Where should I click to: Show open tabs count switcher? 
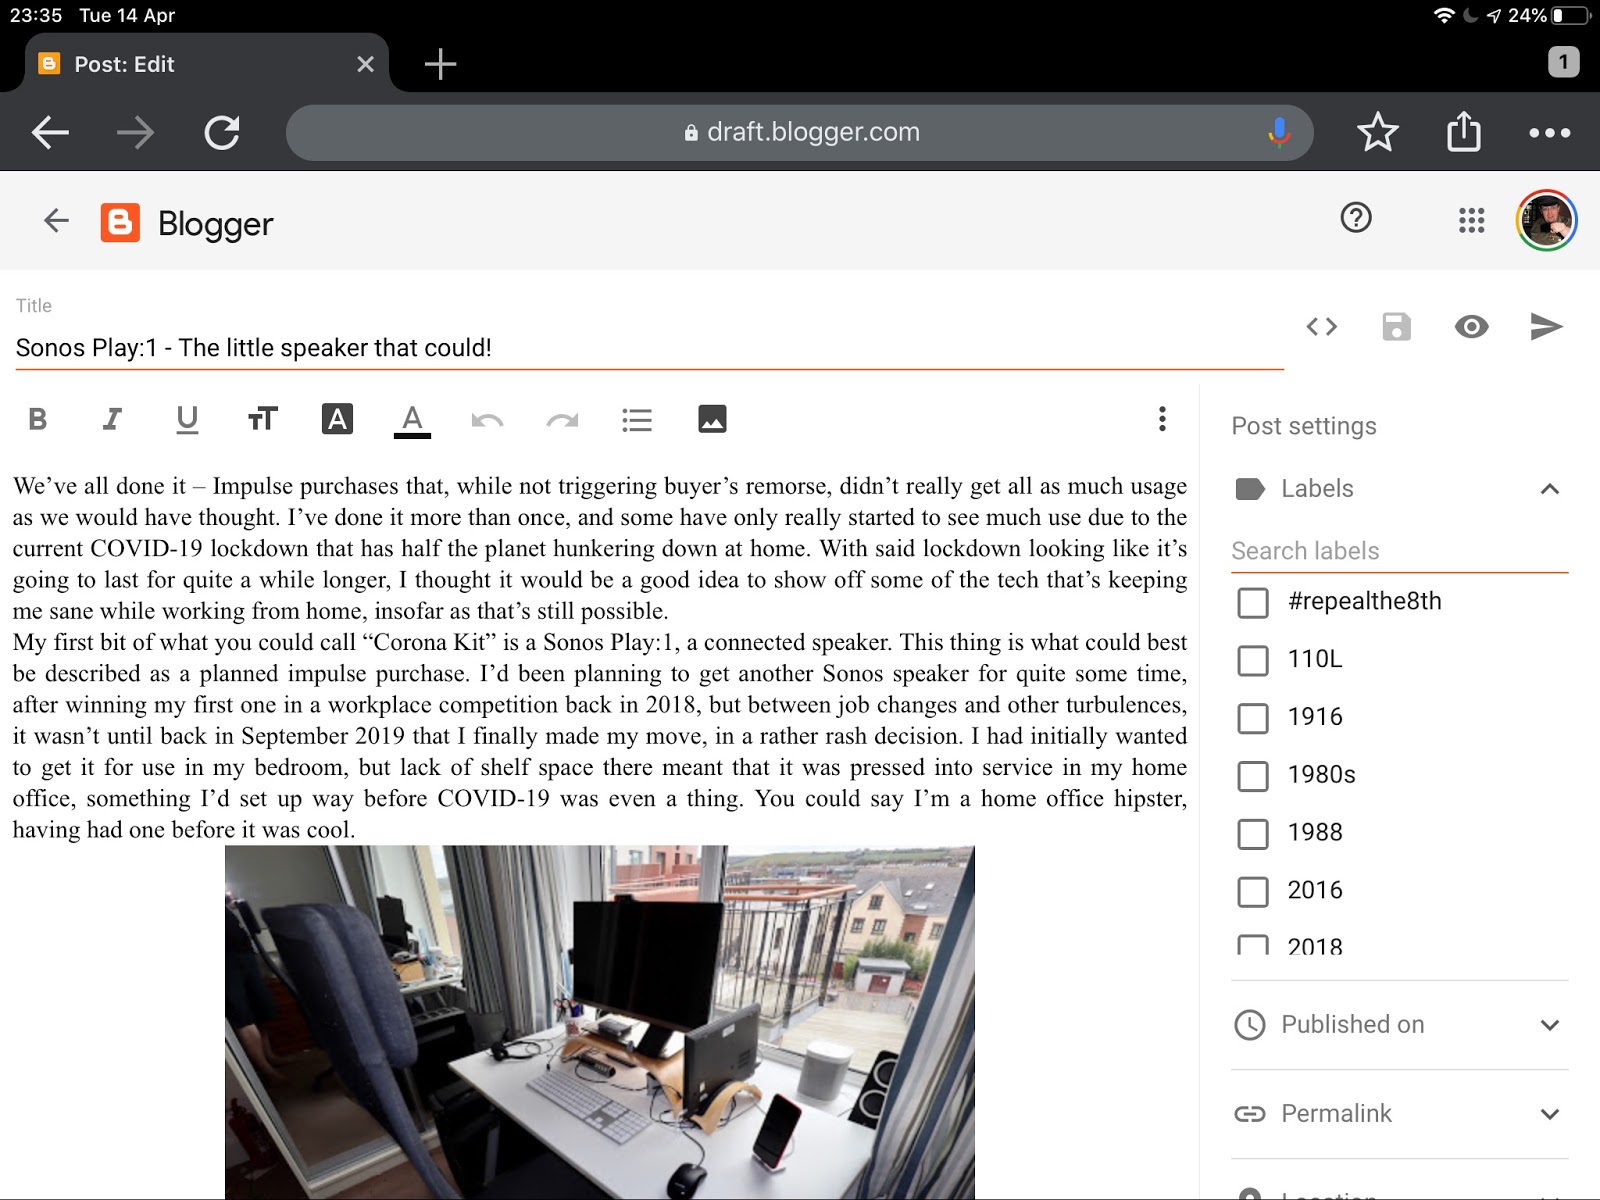coord(1564,62)
